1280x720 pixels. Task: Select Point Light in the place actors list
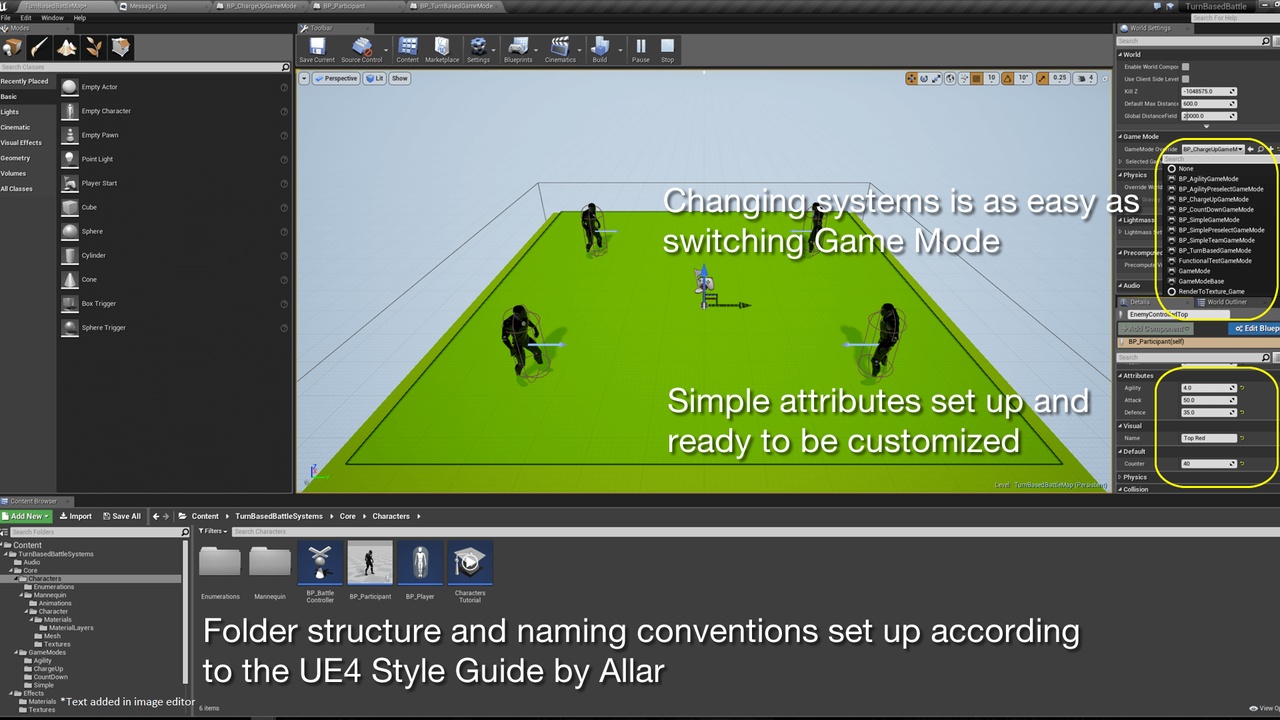(x=97, y=159)
